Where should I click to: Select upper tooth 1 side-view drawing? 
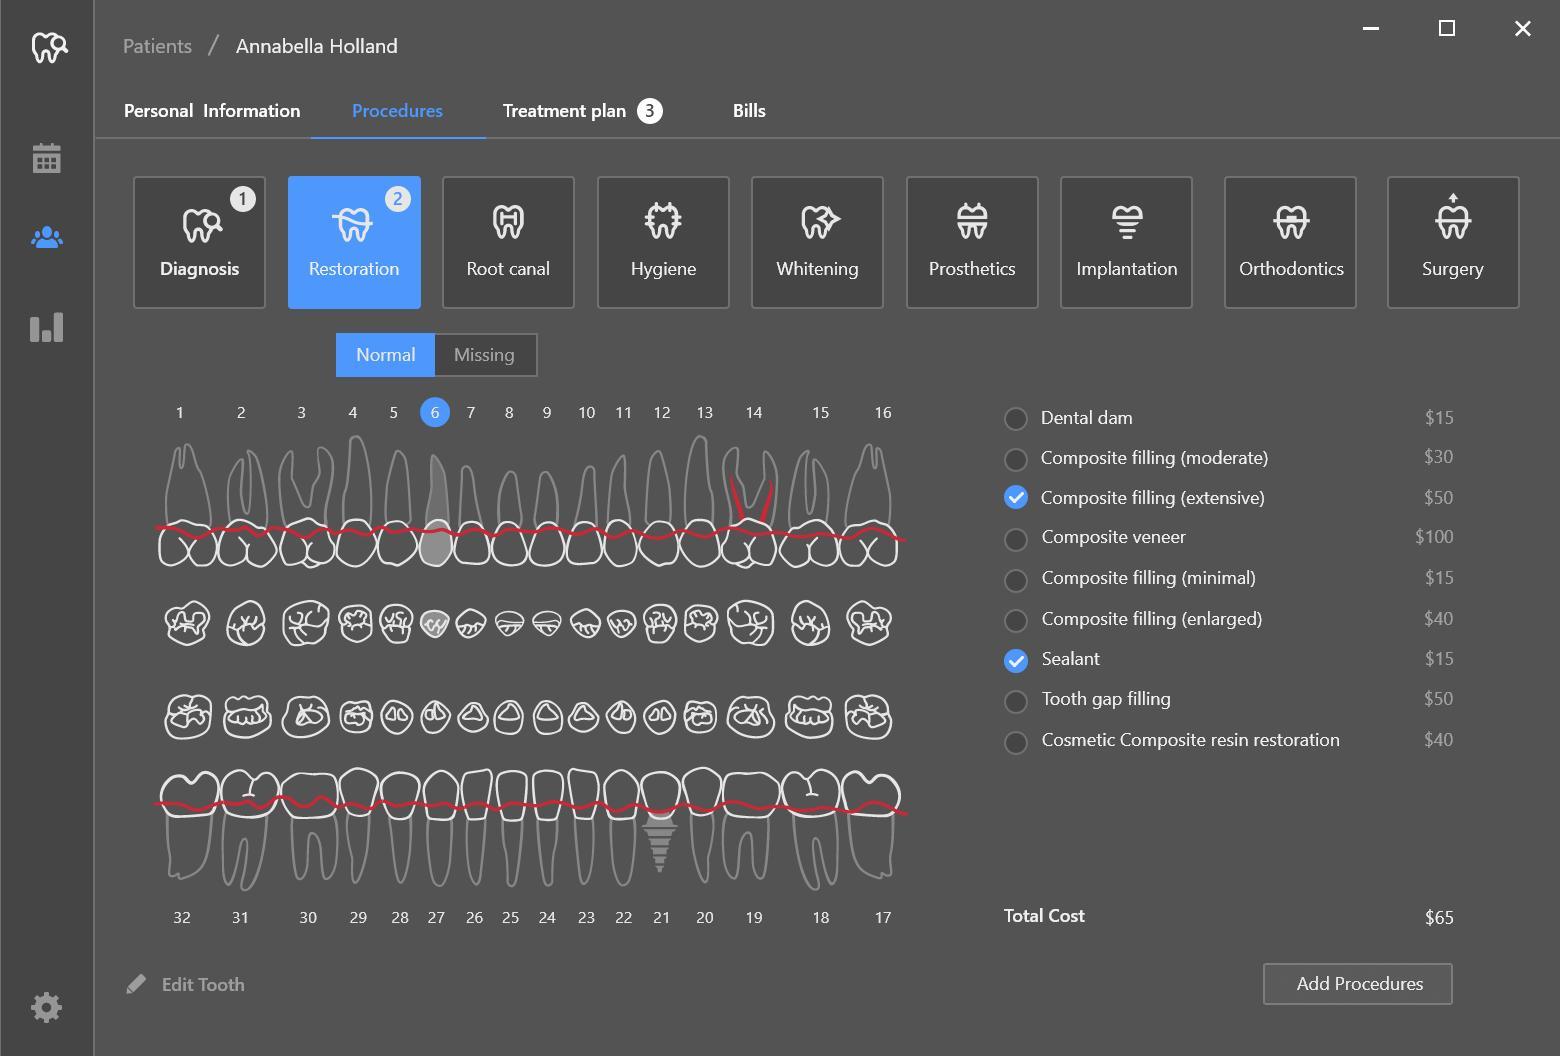coord(187,506)
